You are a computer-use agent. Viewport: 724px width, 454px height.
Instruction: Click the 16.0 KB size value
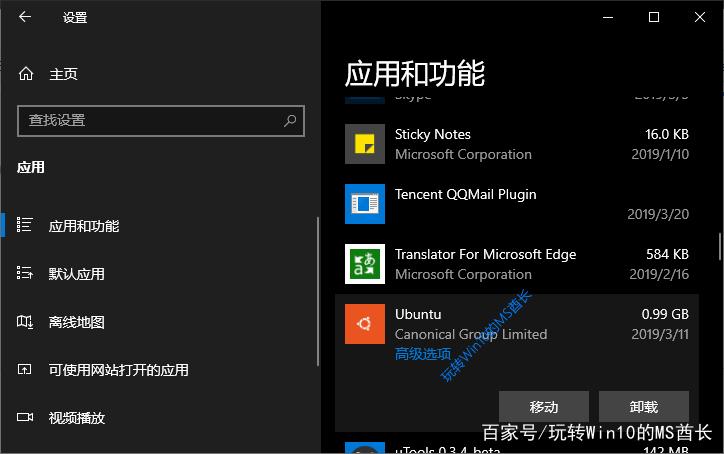(x=667, y=134)
